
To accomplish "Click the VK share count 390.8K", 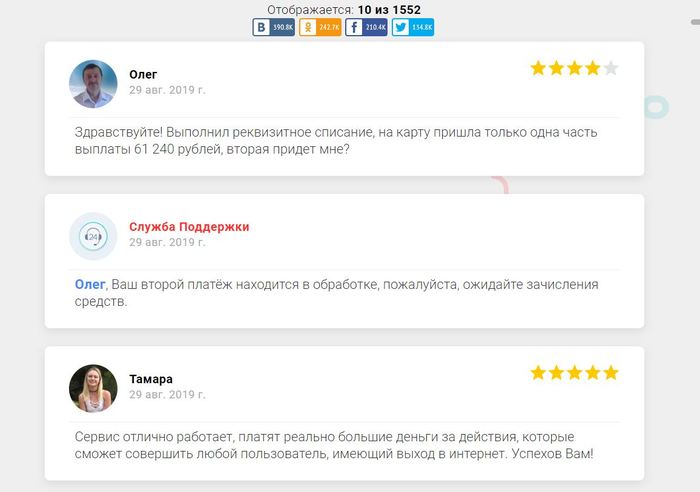I will click(283, 27).
